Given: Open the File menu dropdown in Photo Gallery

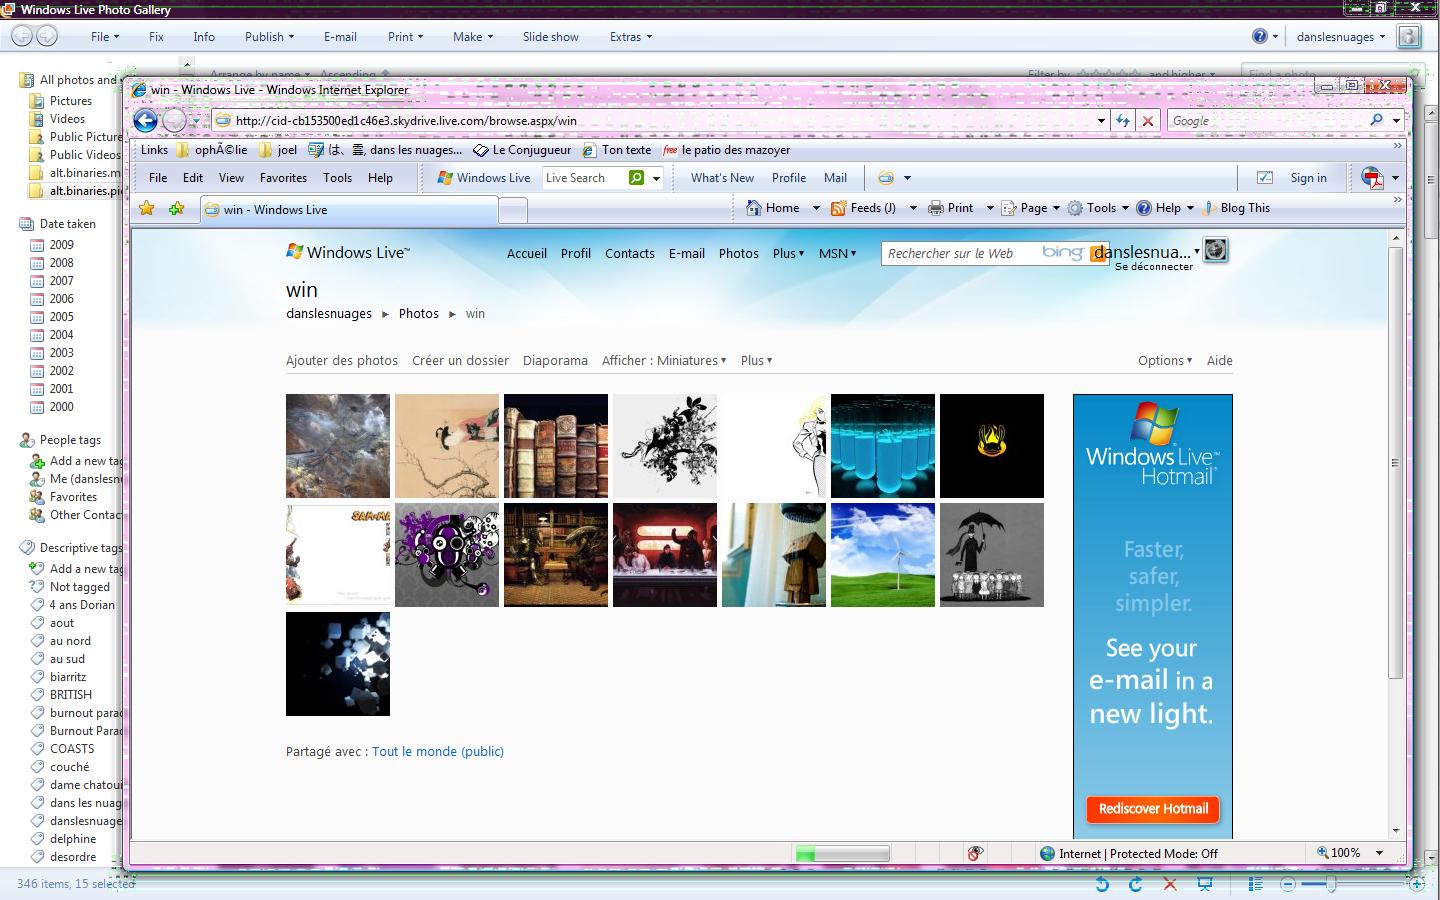Looking at the screenshot, I should [104, 37].
